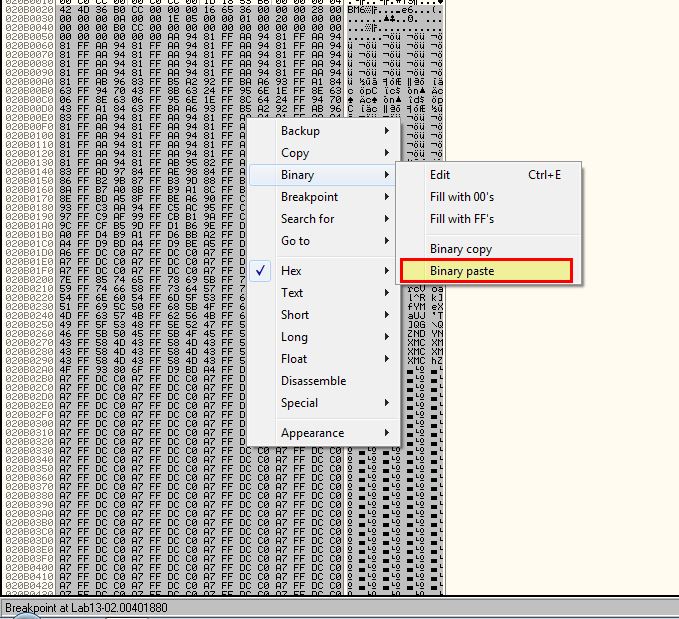Select the Binary menu entry
Viewport: 679px width, 619px height.
pyautogui.click(x=323, y=175)
